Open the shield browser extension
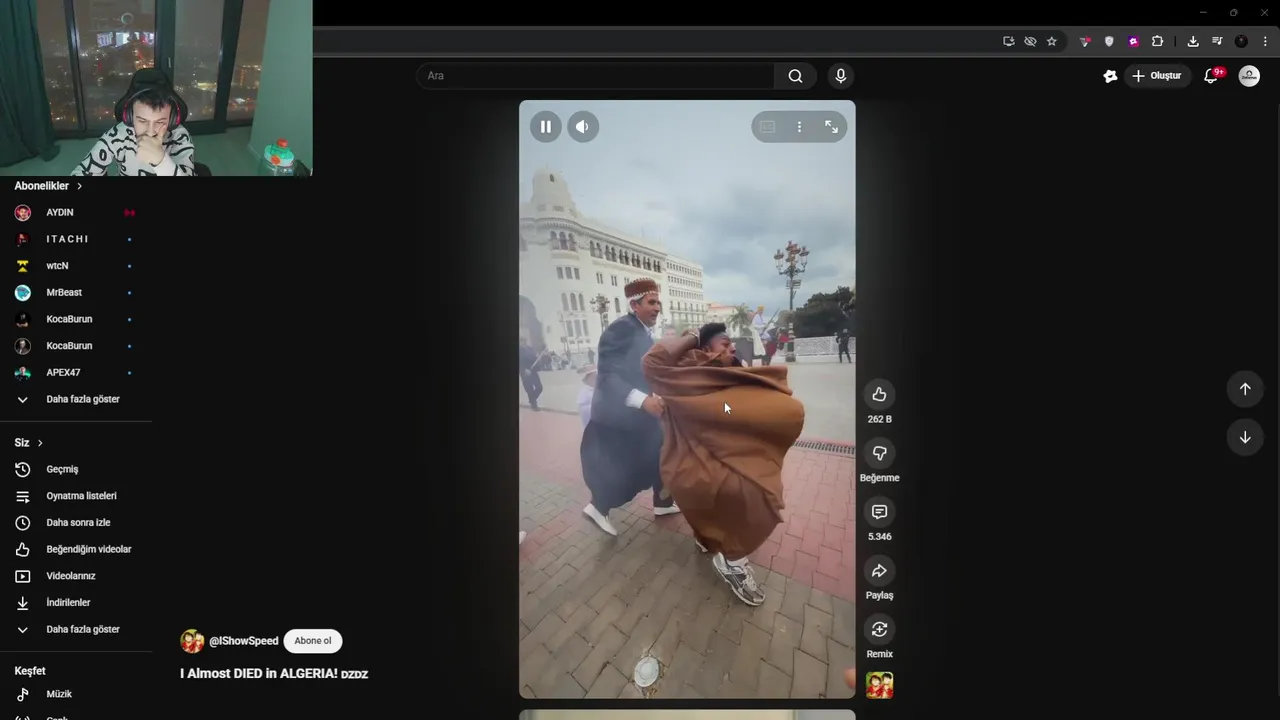This screenshot has width=1280, height=720. click(x=1109, y=41)
